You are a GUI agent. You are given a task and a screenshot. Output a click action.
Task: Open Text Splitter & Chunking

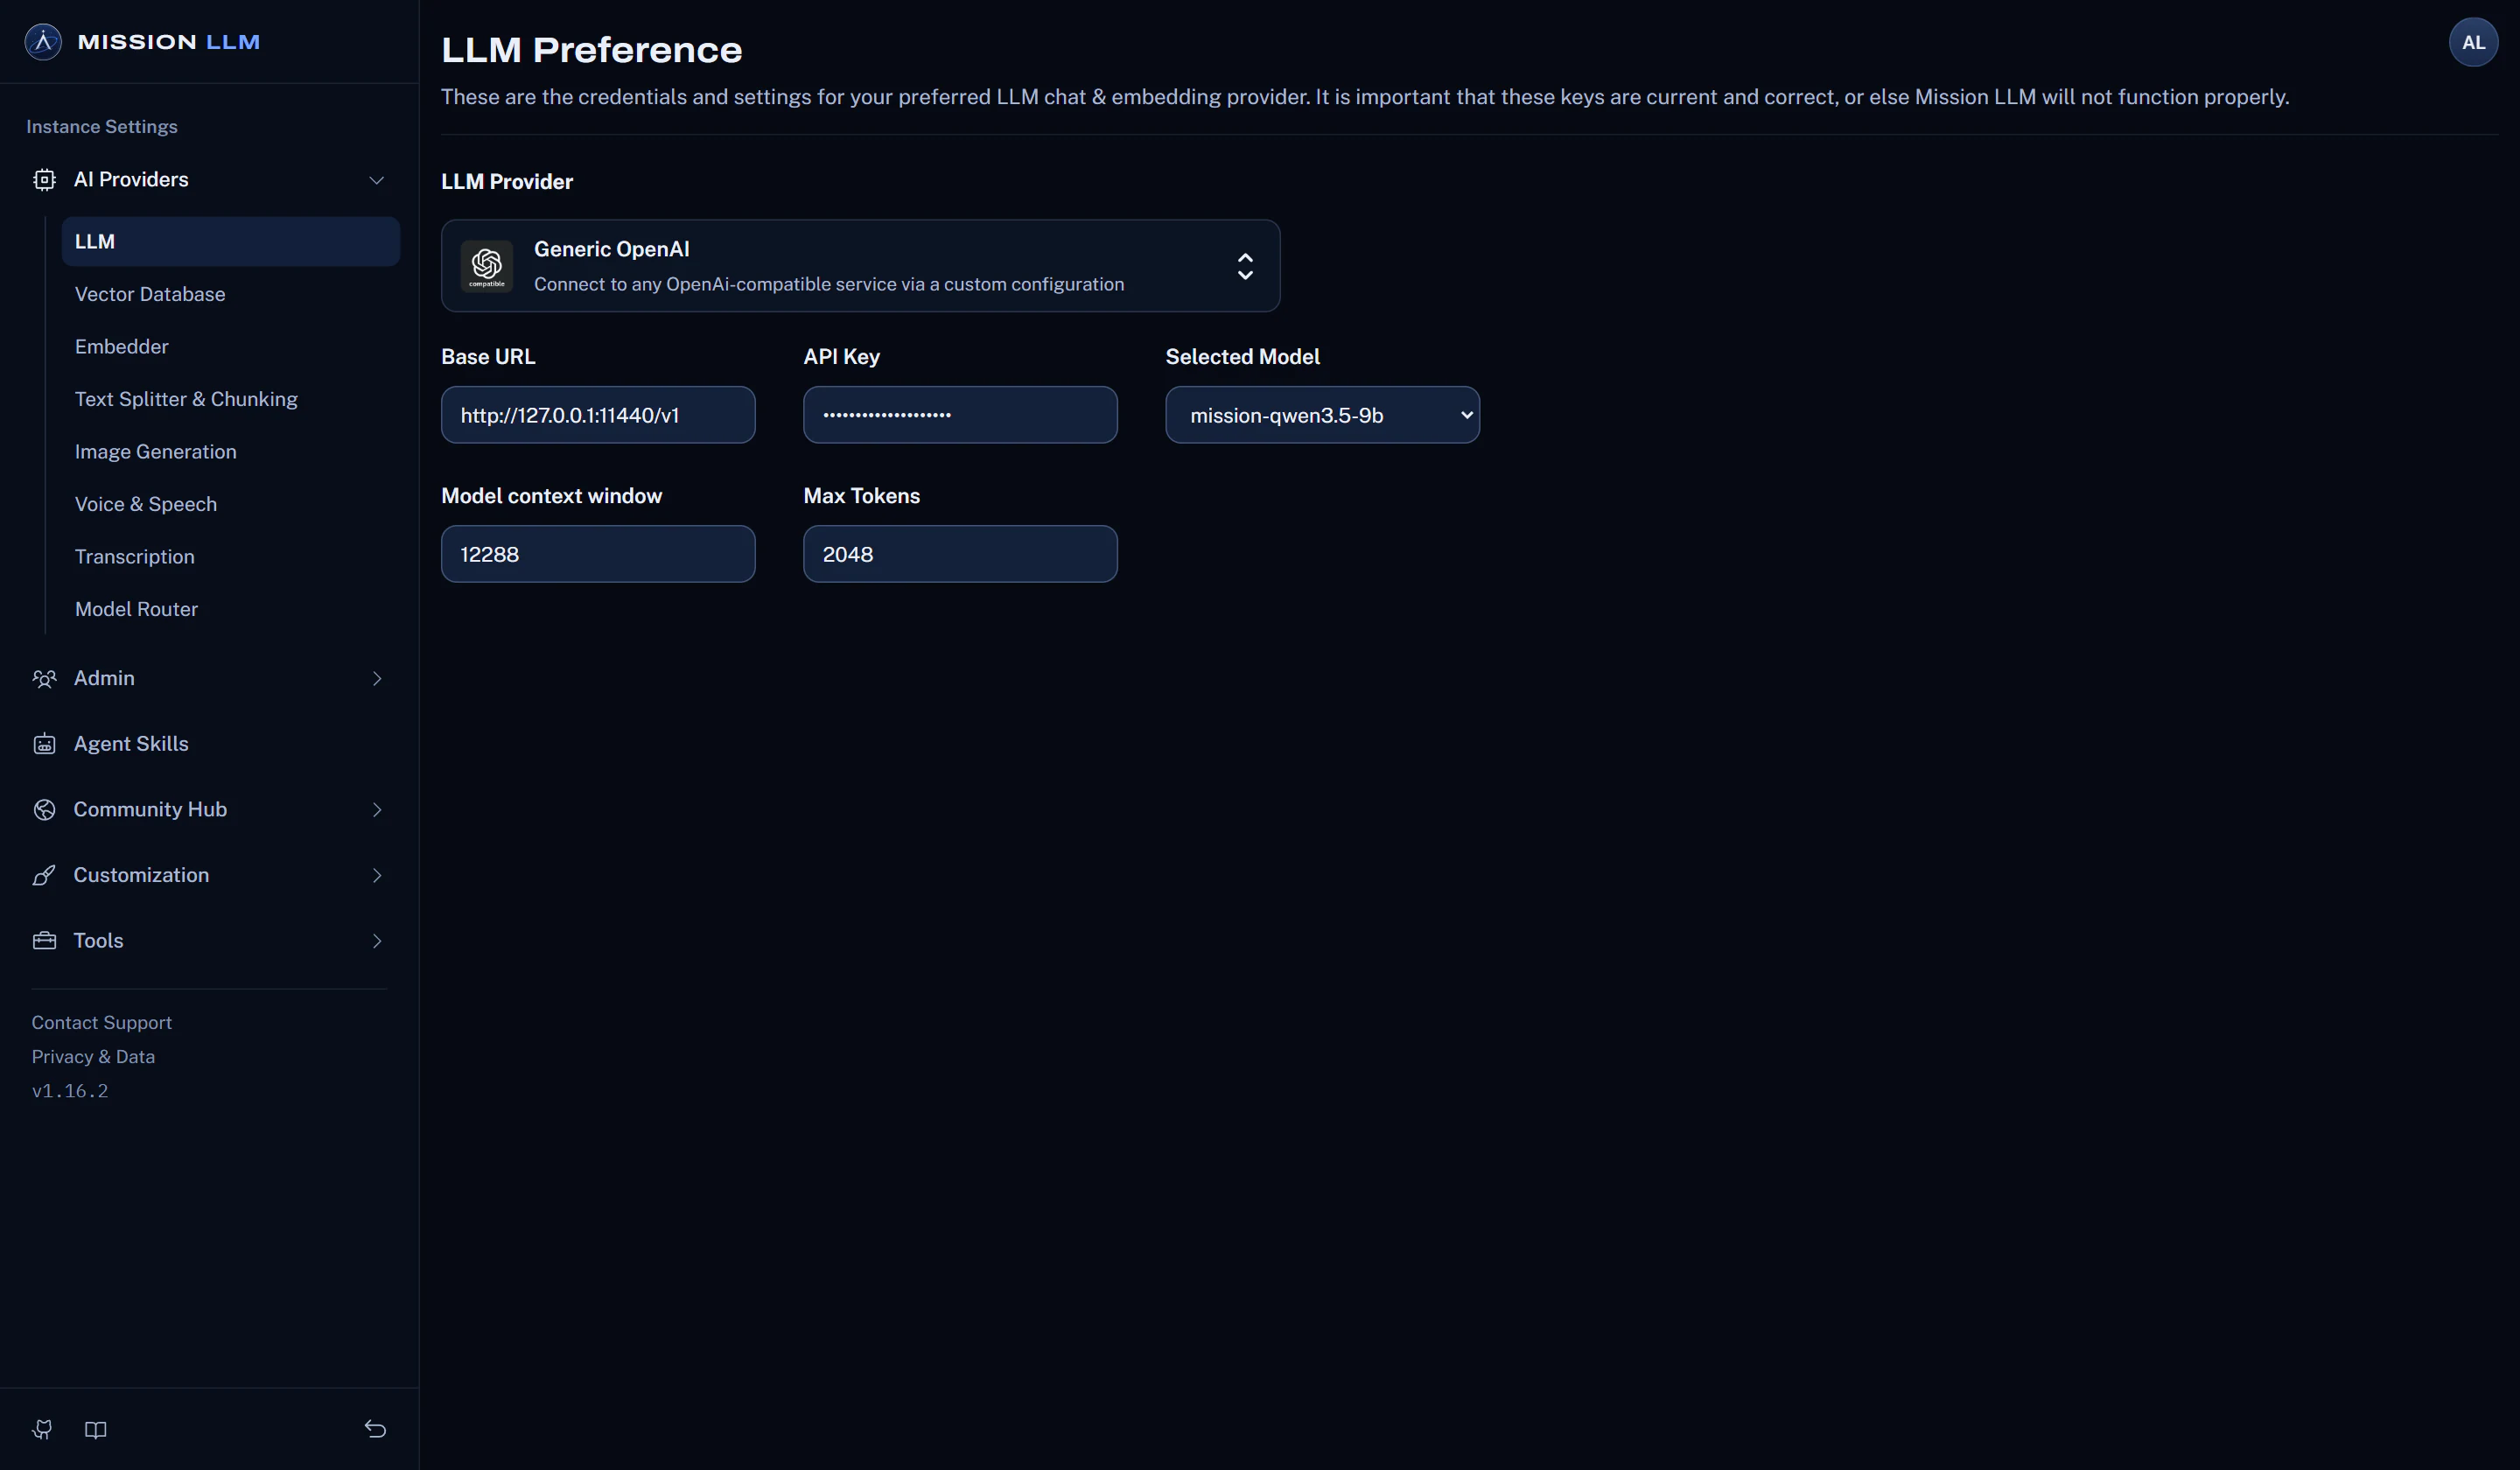186,399
